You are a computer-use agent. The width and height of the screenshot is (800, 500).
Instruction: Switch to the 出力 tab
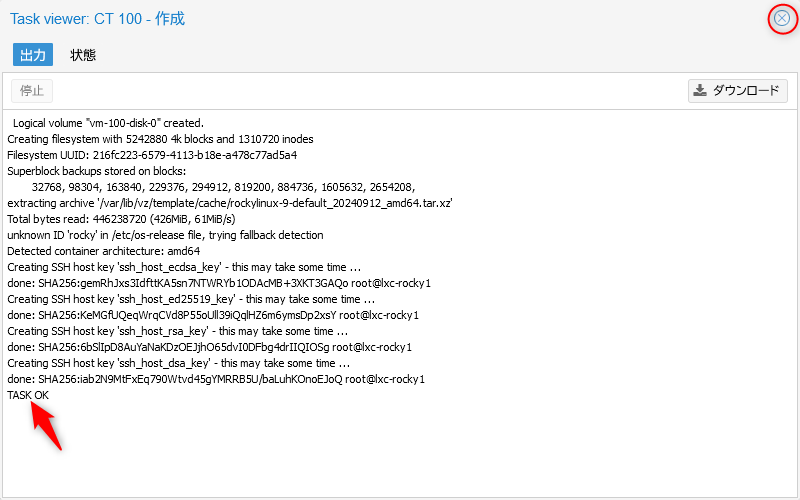(33, 55)
